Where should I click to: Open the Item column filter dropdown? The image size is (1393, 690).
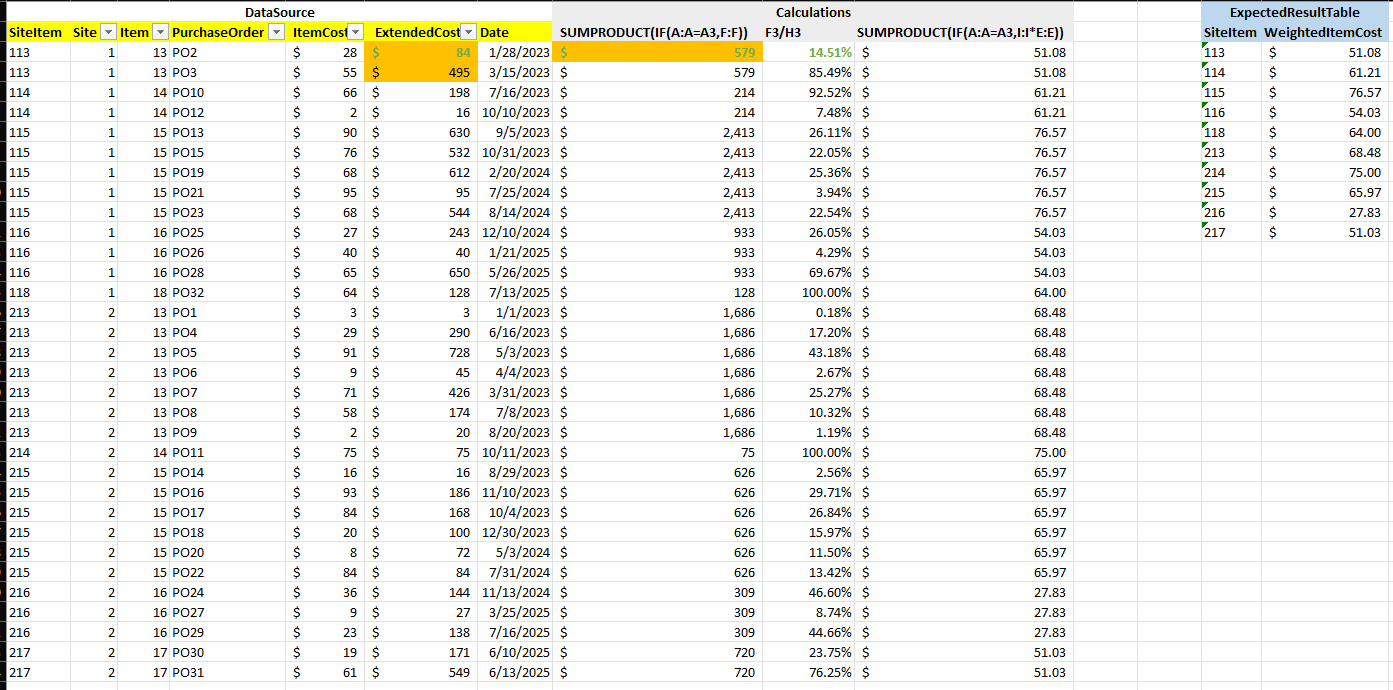point(160,32)
